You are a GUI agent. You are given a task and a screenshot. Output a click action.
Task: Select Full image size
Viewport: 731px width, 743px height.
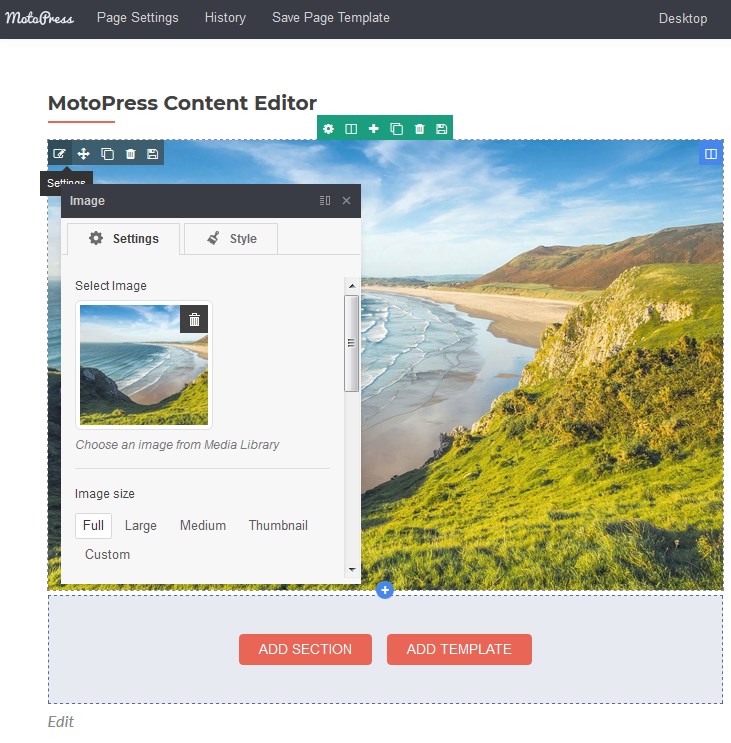click(93, 526)
